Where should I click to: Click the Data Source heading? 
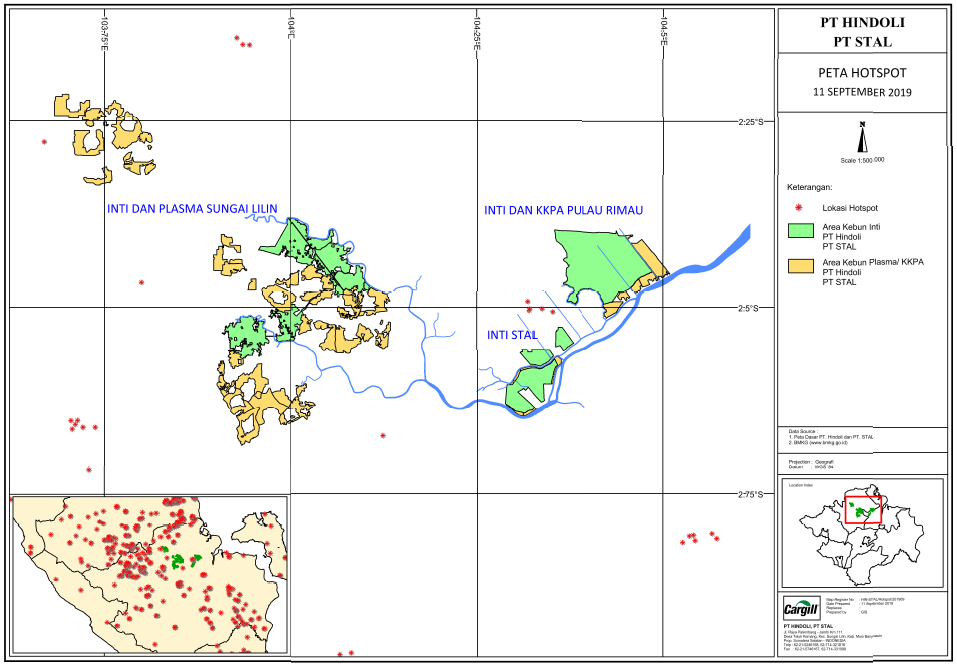tap(803, 431)
